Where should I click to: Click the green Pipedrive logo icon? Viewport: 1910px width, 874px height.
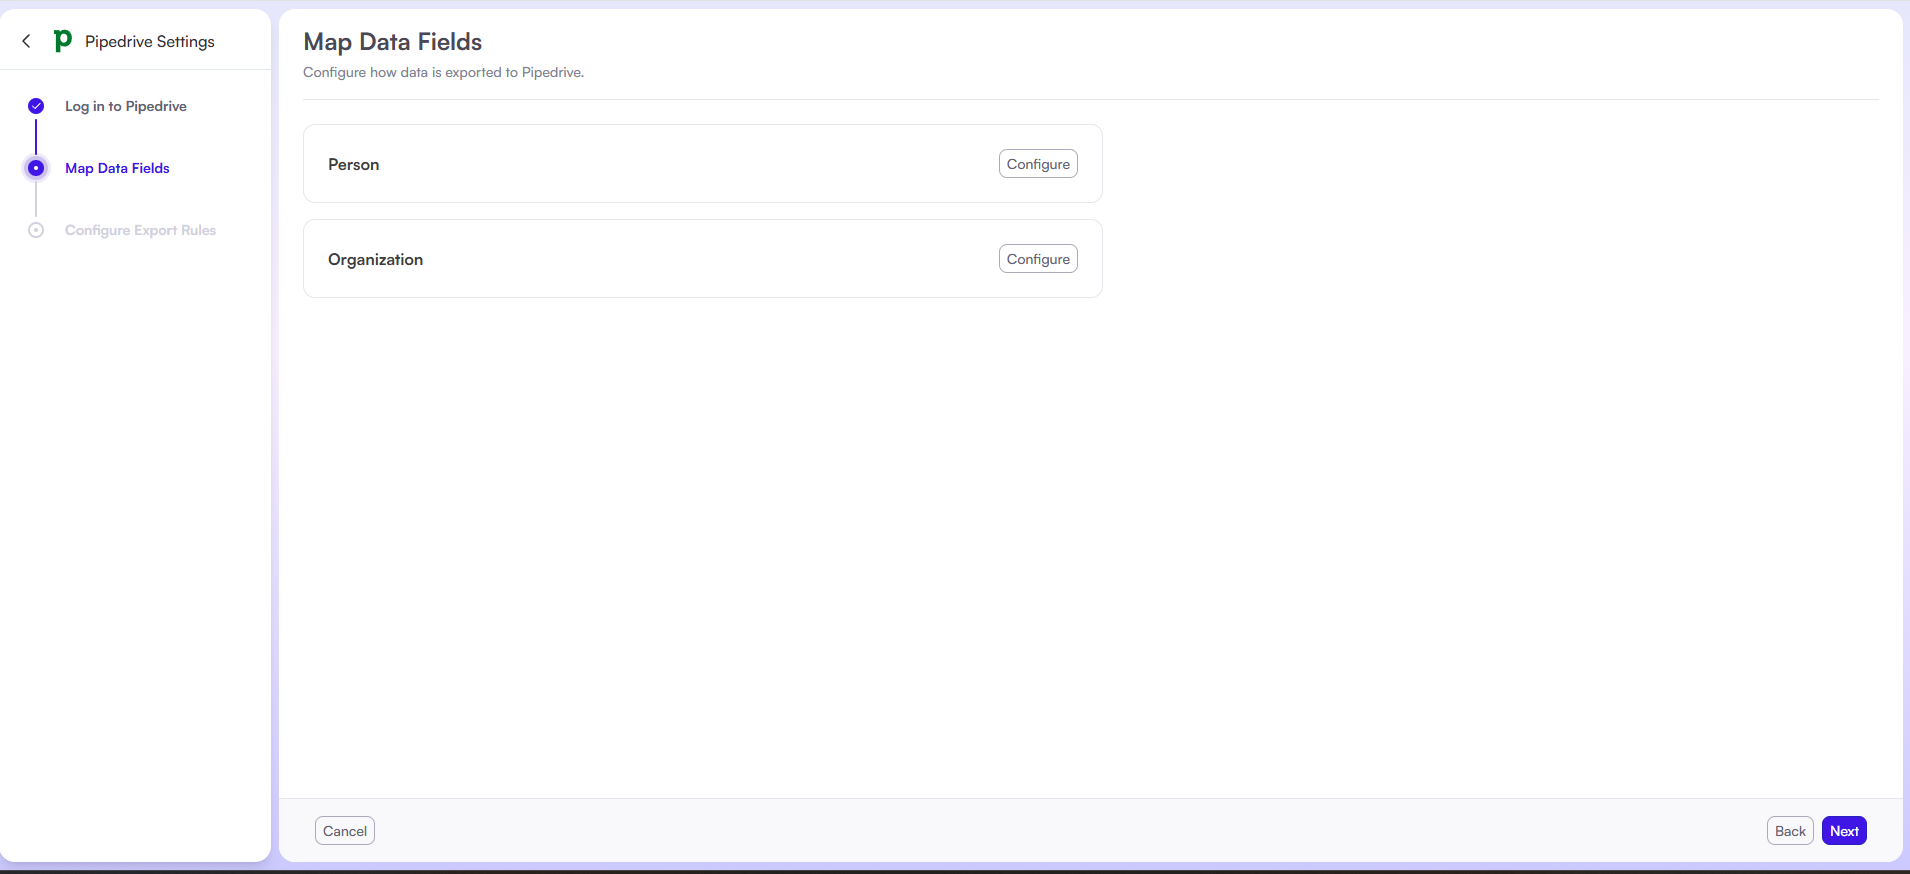[62, 40]
